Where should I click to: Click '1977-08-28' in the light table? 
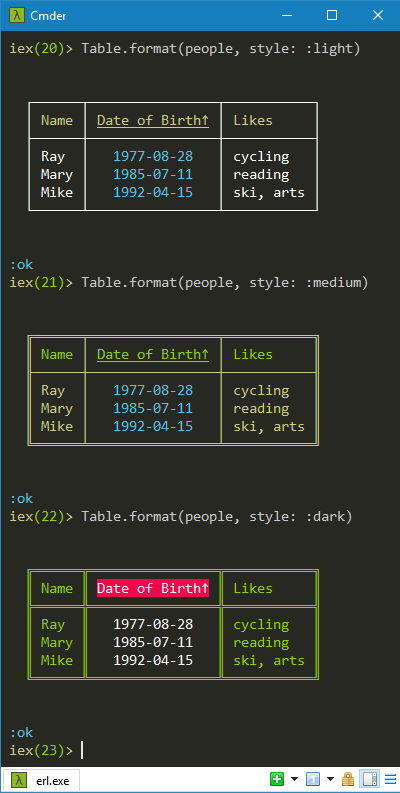coord(153,156)
